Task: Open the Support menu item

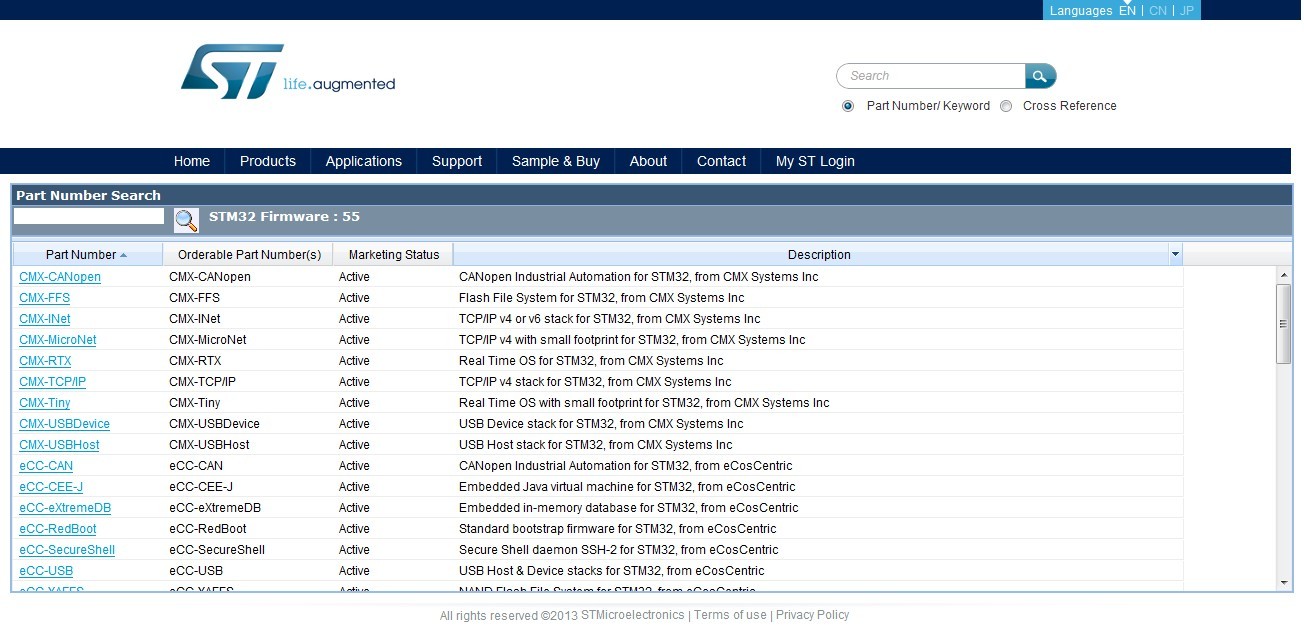Action: 457,161
